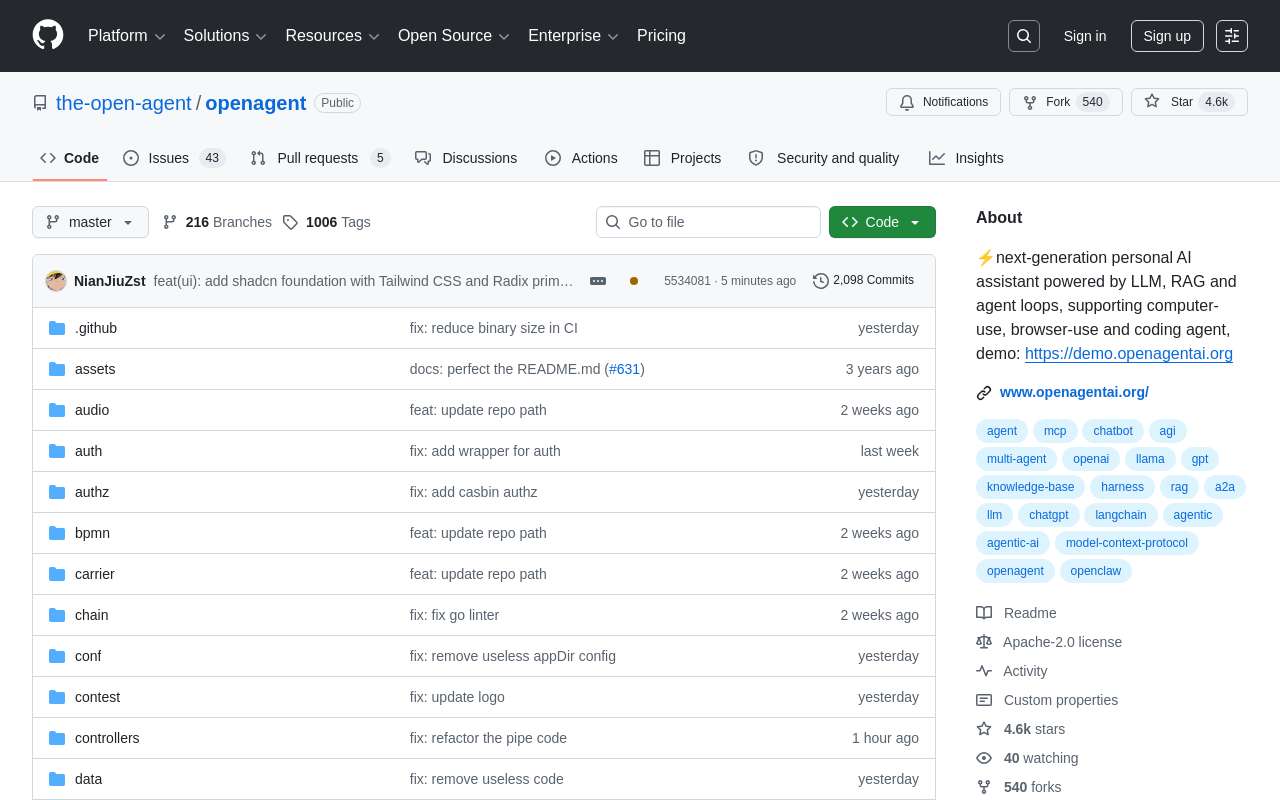The height and width of the screenshot is (800, 1280).
Task: Click the Sign up button
Action: pos(1167,36)
